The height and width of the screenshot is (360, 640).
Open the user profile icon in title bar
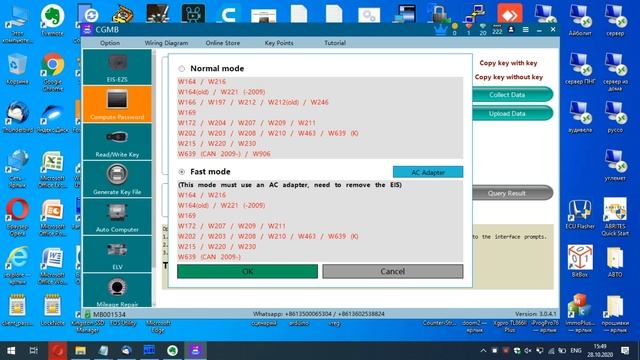click(x=511, y=30)
